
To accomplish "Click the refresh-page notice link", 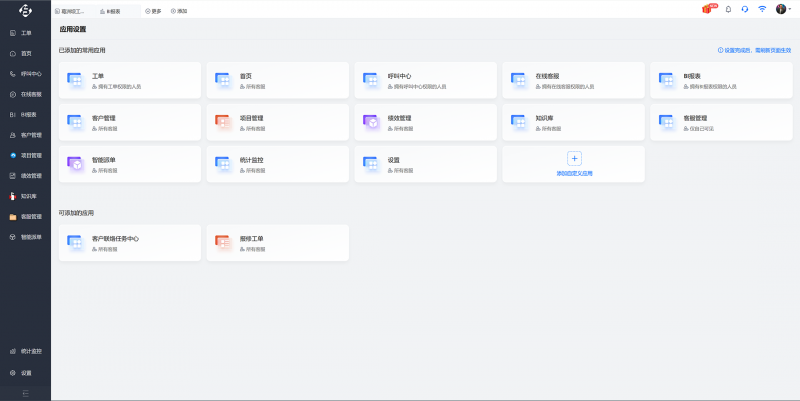I will point(754,49).
